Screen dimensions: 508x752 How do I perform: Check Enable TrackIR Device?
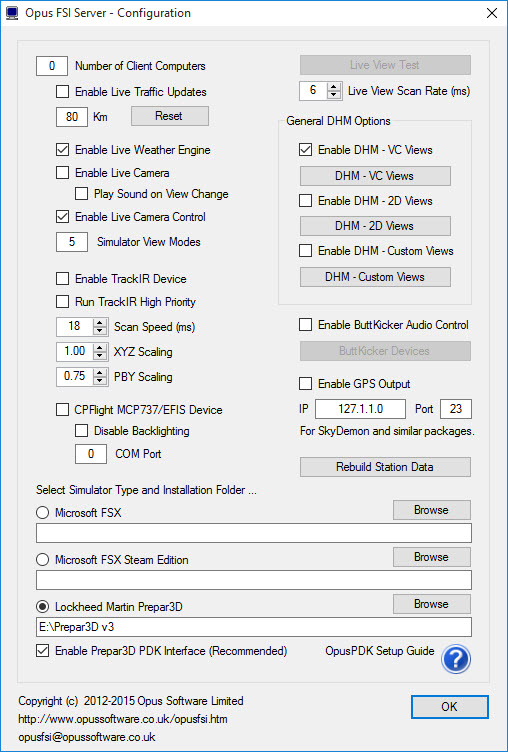point(62,279)
